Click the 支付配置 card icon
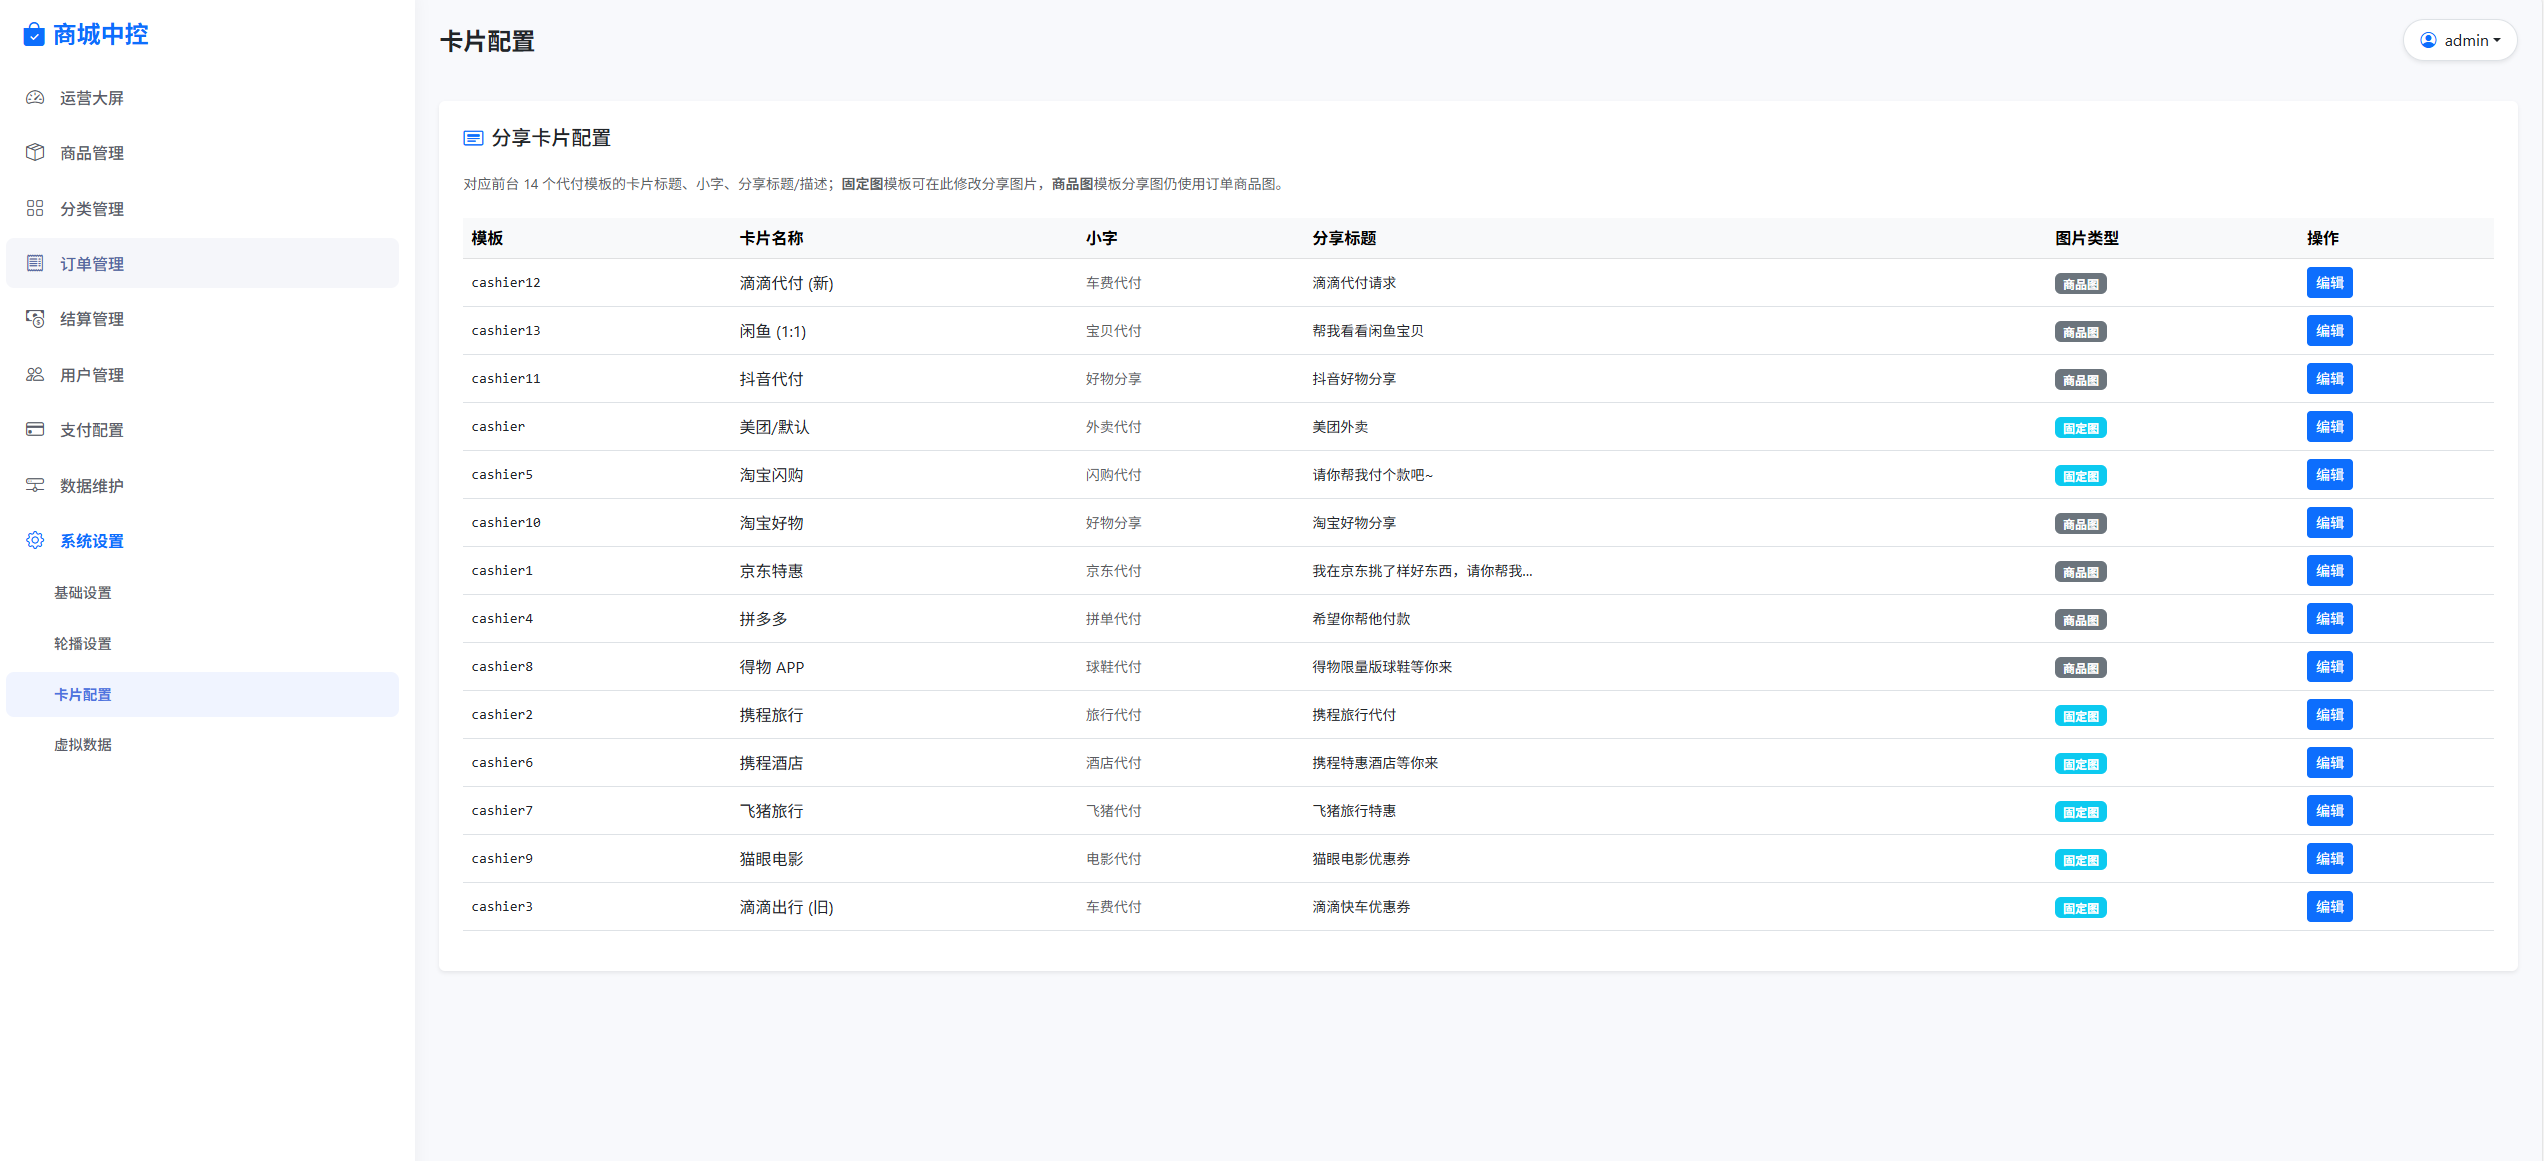 [34, 429]
